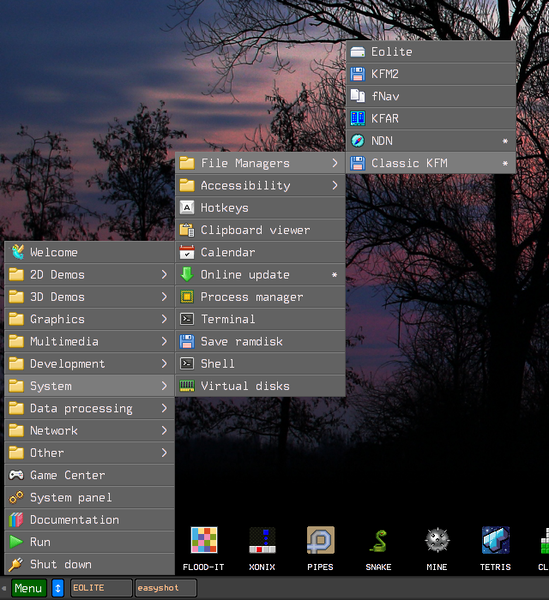Open Process manager menu entry

coord(260,297)
